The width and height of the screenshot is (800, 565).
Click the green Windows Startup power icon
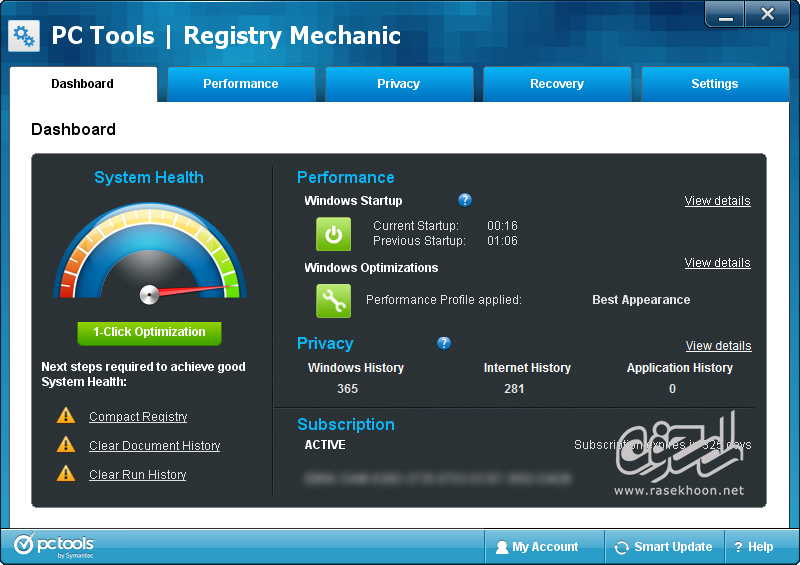click(x=333, y=234)
